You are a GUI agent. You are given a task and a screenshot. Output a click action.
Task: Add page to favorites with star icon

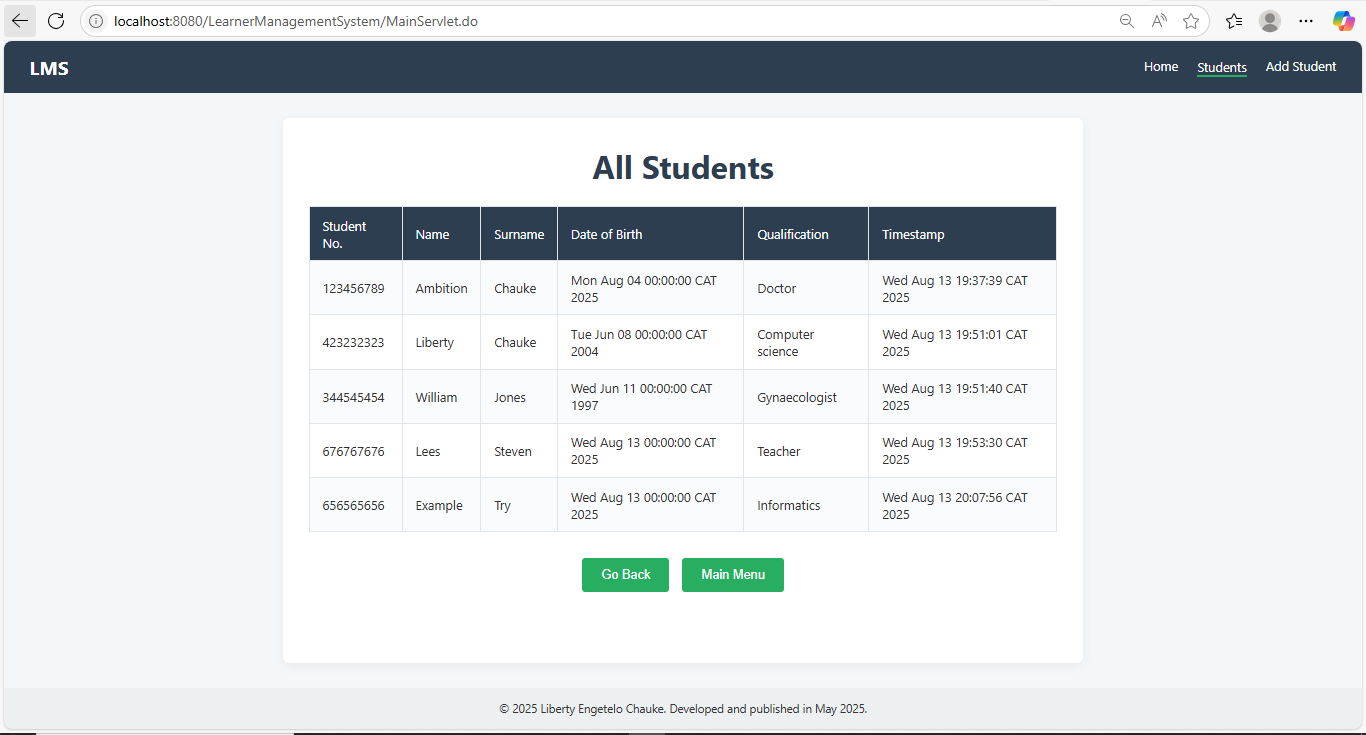(x=1191, y=21)
